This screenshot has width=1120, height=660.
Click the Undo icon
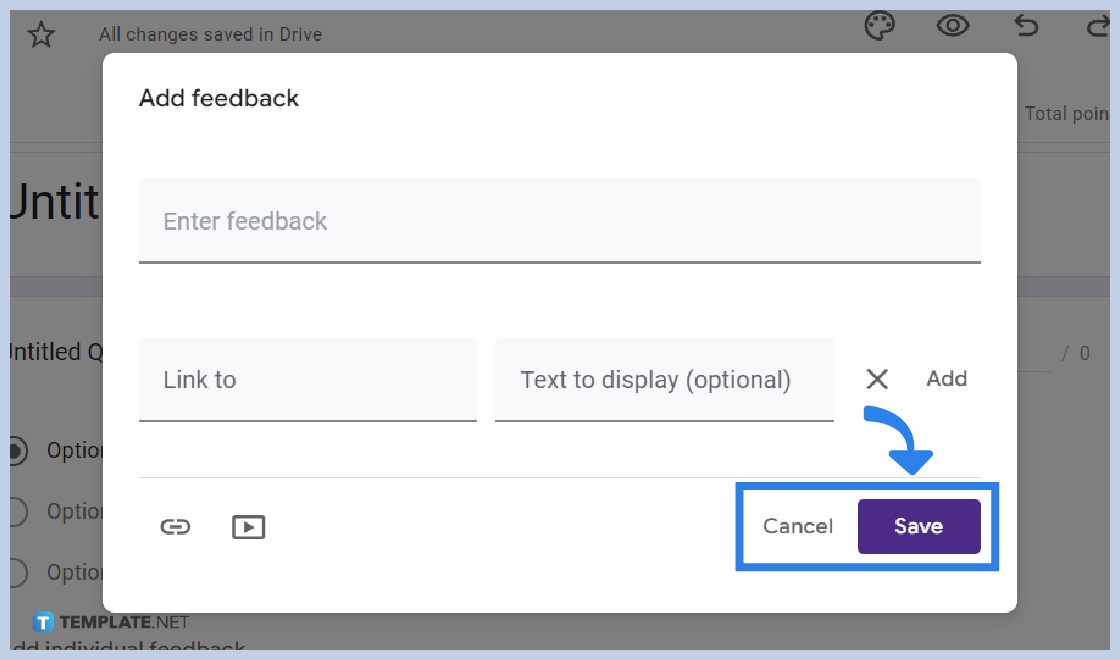pos(1026,27)
